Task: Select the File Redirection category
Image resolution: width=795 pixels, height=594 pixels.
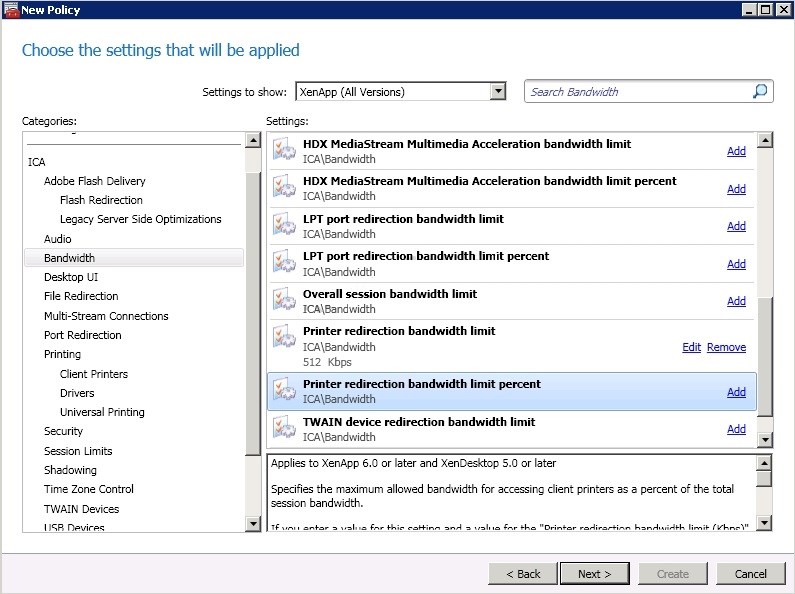Action: pyautogui.click(x=81, y=296)
